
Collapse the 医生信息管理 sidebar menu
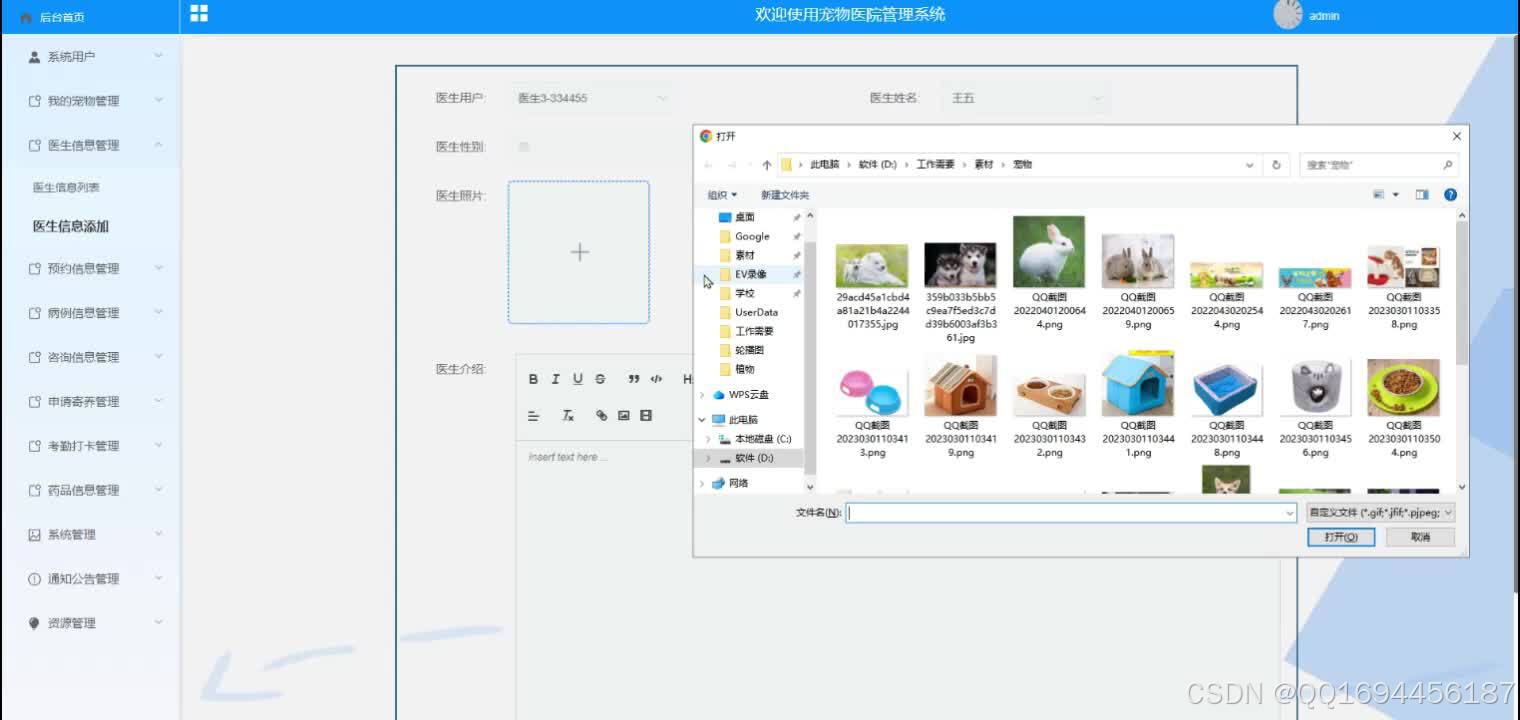tap(90, 145)
